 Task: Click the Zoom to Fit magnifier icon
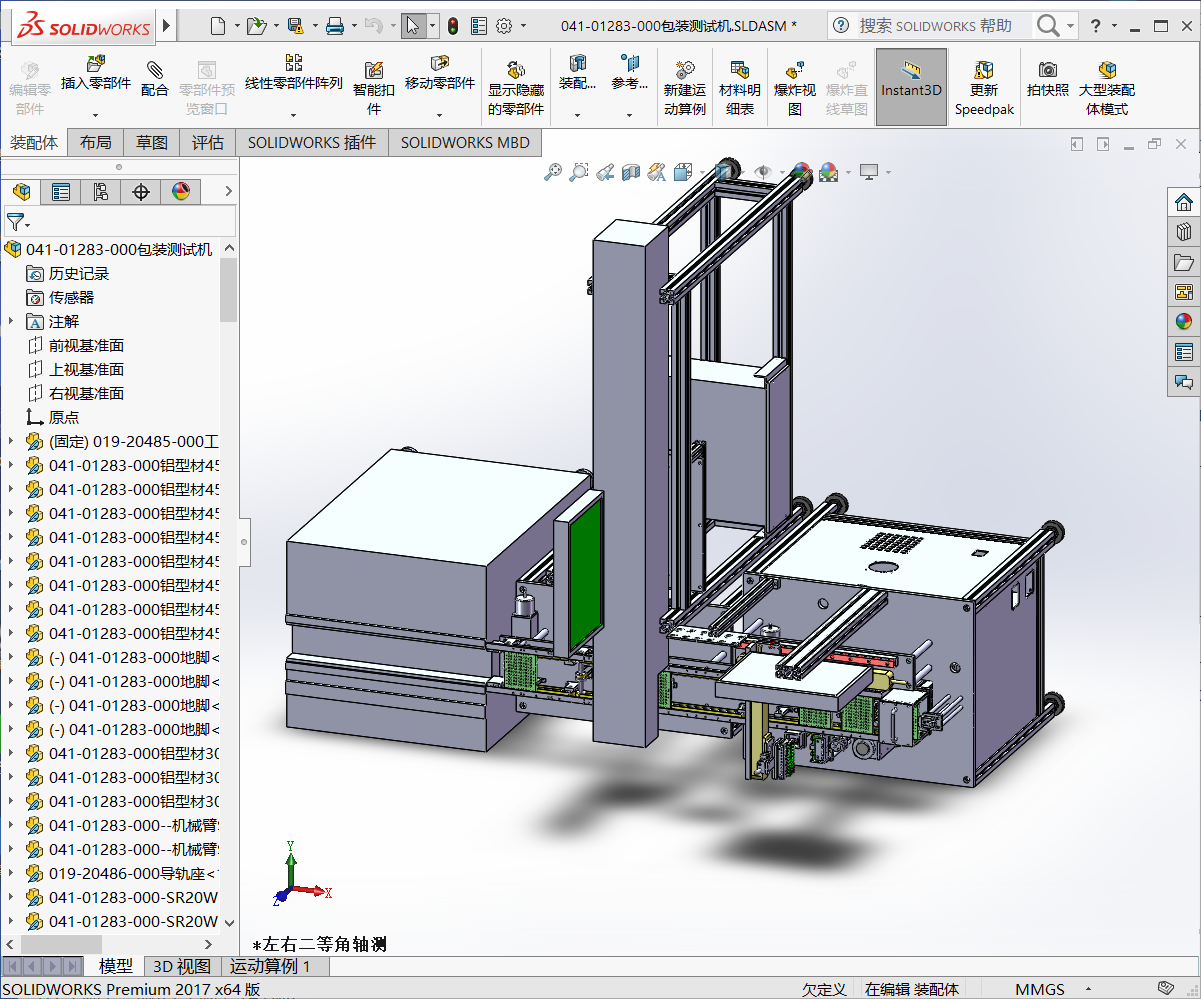553,173
